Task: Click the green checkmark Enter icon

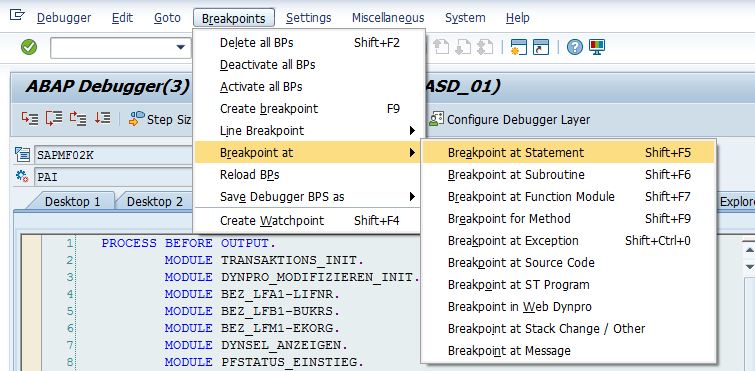Action: point(29,47)
